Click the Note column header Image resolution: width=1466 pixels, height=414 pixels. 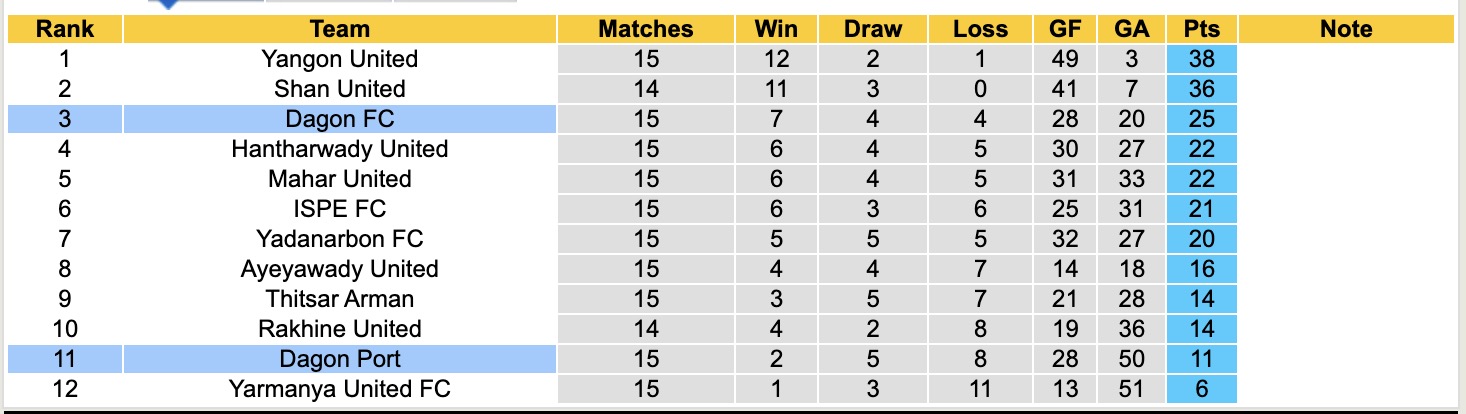[1346, 29]
